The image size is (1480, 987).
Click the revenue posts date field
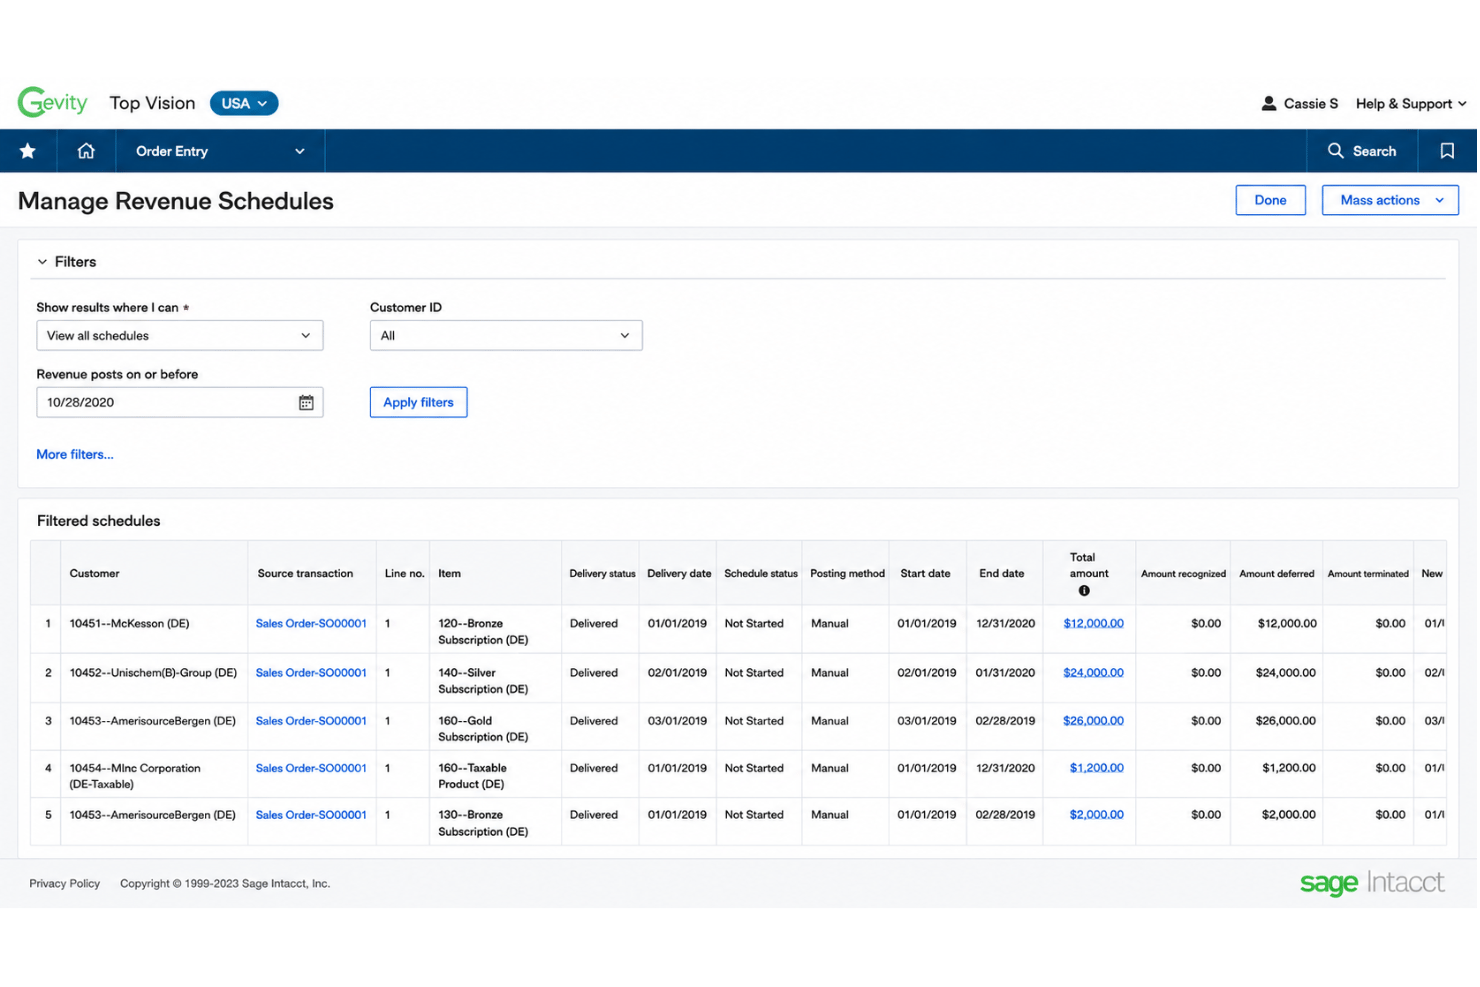pos(180,403)
